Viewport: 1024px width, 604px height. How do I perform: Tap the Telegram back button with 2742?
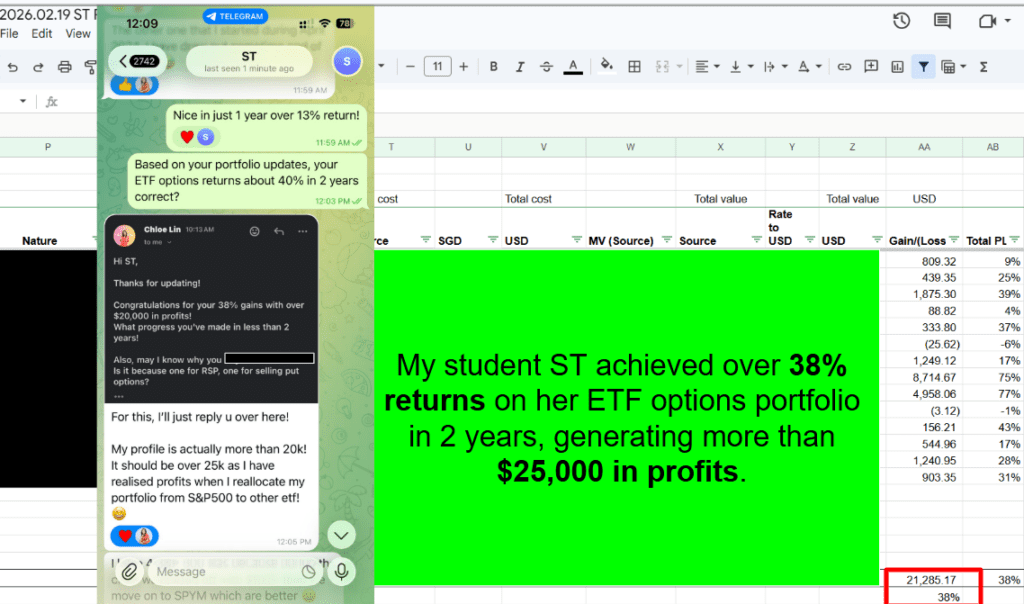(136, 61)
